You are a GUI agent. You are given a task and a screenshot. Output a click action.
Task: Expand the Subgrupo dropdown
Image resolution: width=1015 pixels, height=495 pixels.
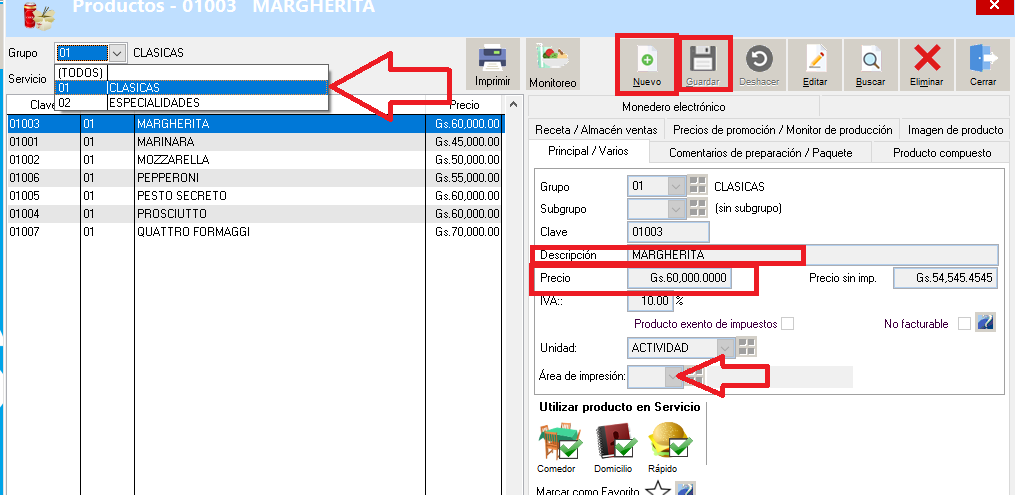(x=676, y=208)
